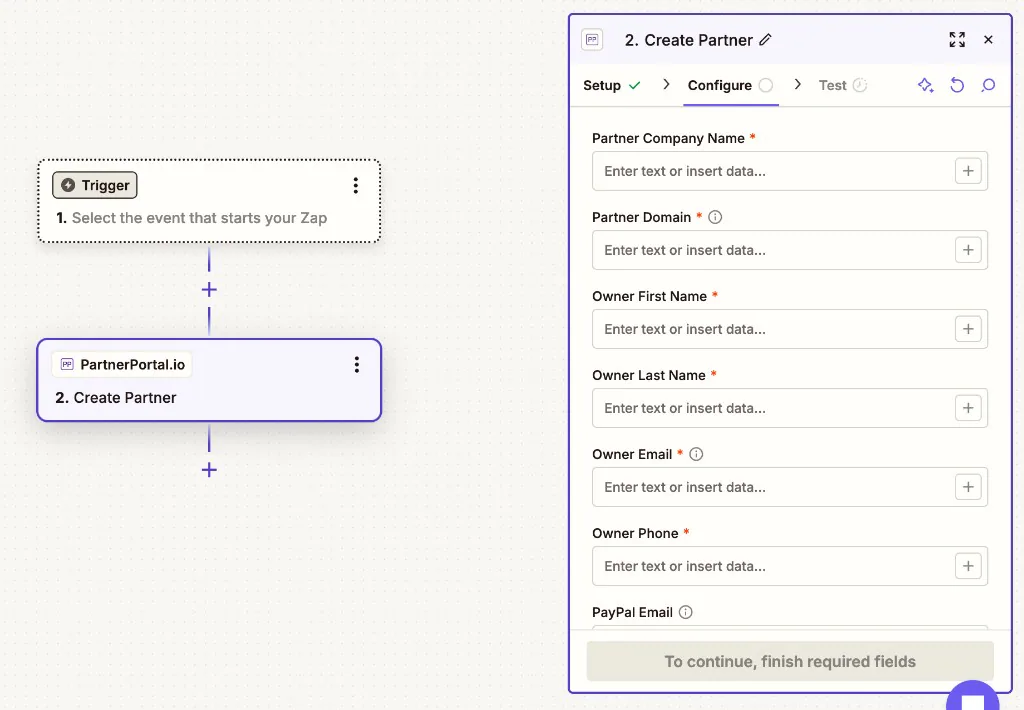Insert data with plus button for Partner Company Name
The image size is (1024, 710).
(968, 171)
